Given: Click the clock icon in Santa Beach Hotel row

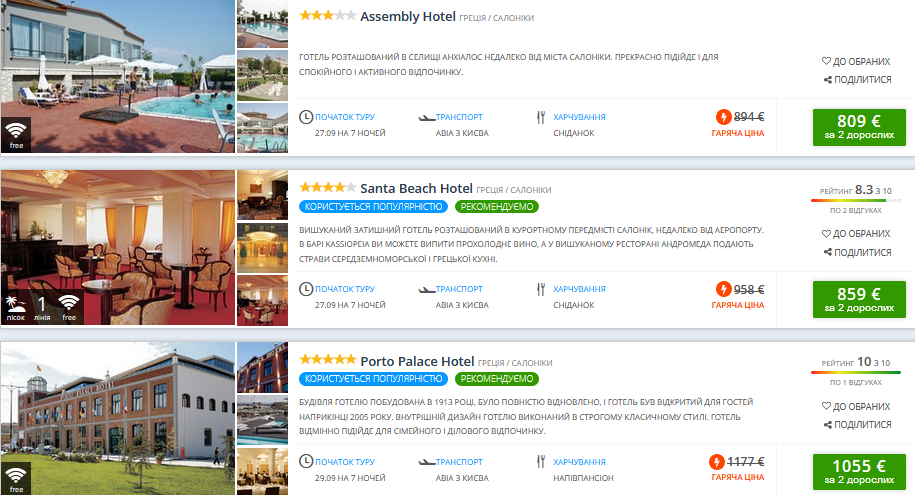Looking at the screenshot, I should [306, 289].
